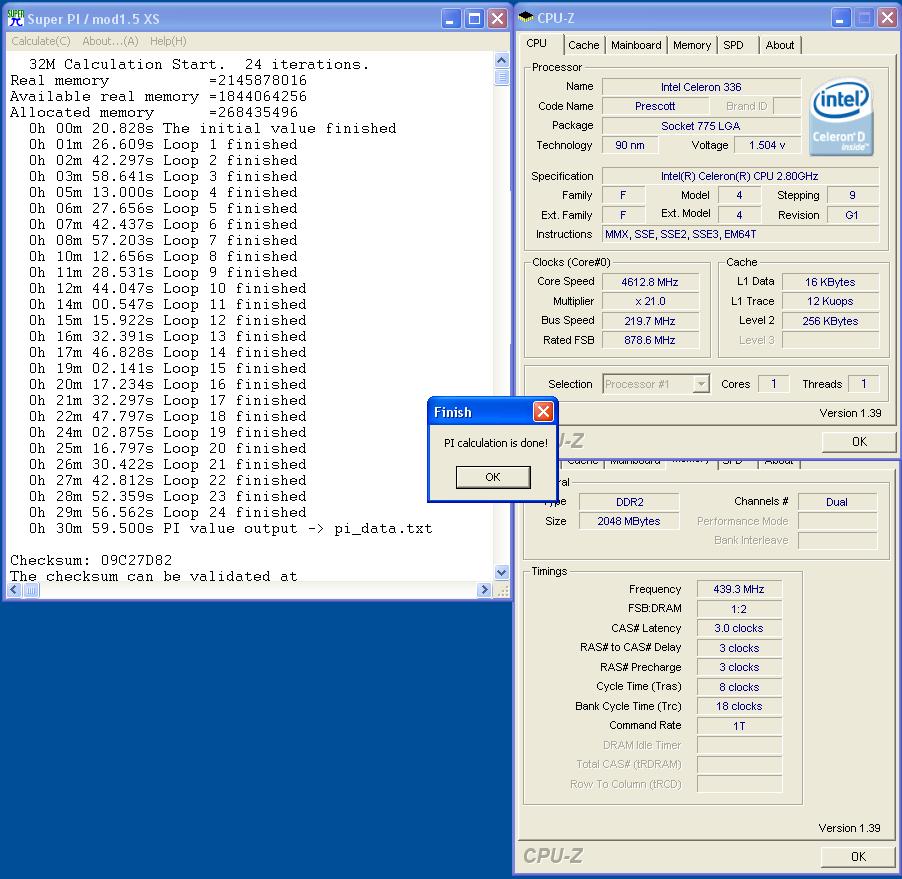The height and width of the screenshot is (879, 902).
Task: Switch to the About tab in CPU-Z
Action: click(x=779, y=45)
